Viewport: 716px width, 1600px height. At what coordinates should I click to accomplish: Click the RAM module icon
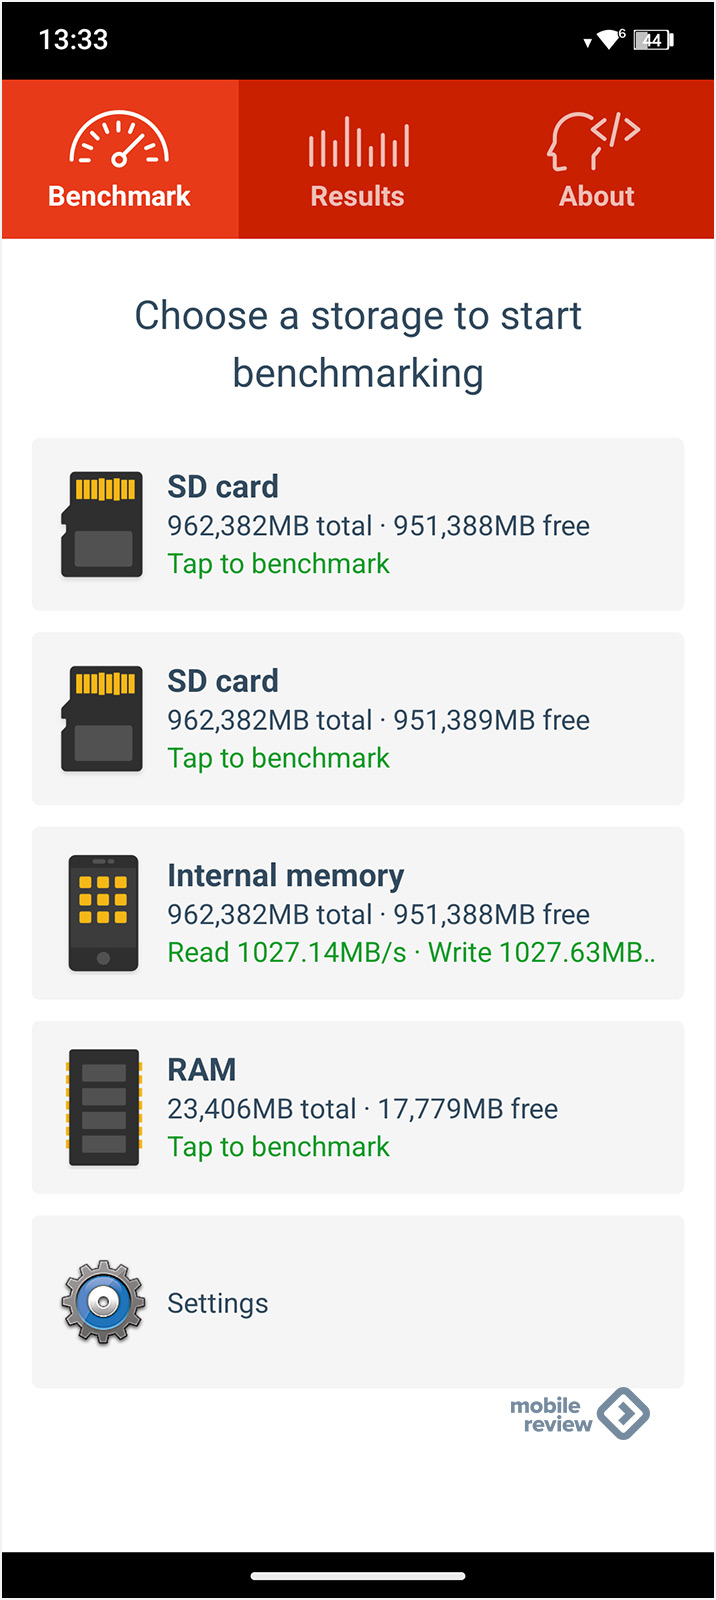coord(103,1107)
